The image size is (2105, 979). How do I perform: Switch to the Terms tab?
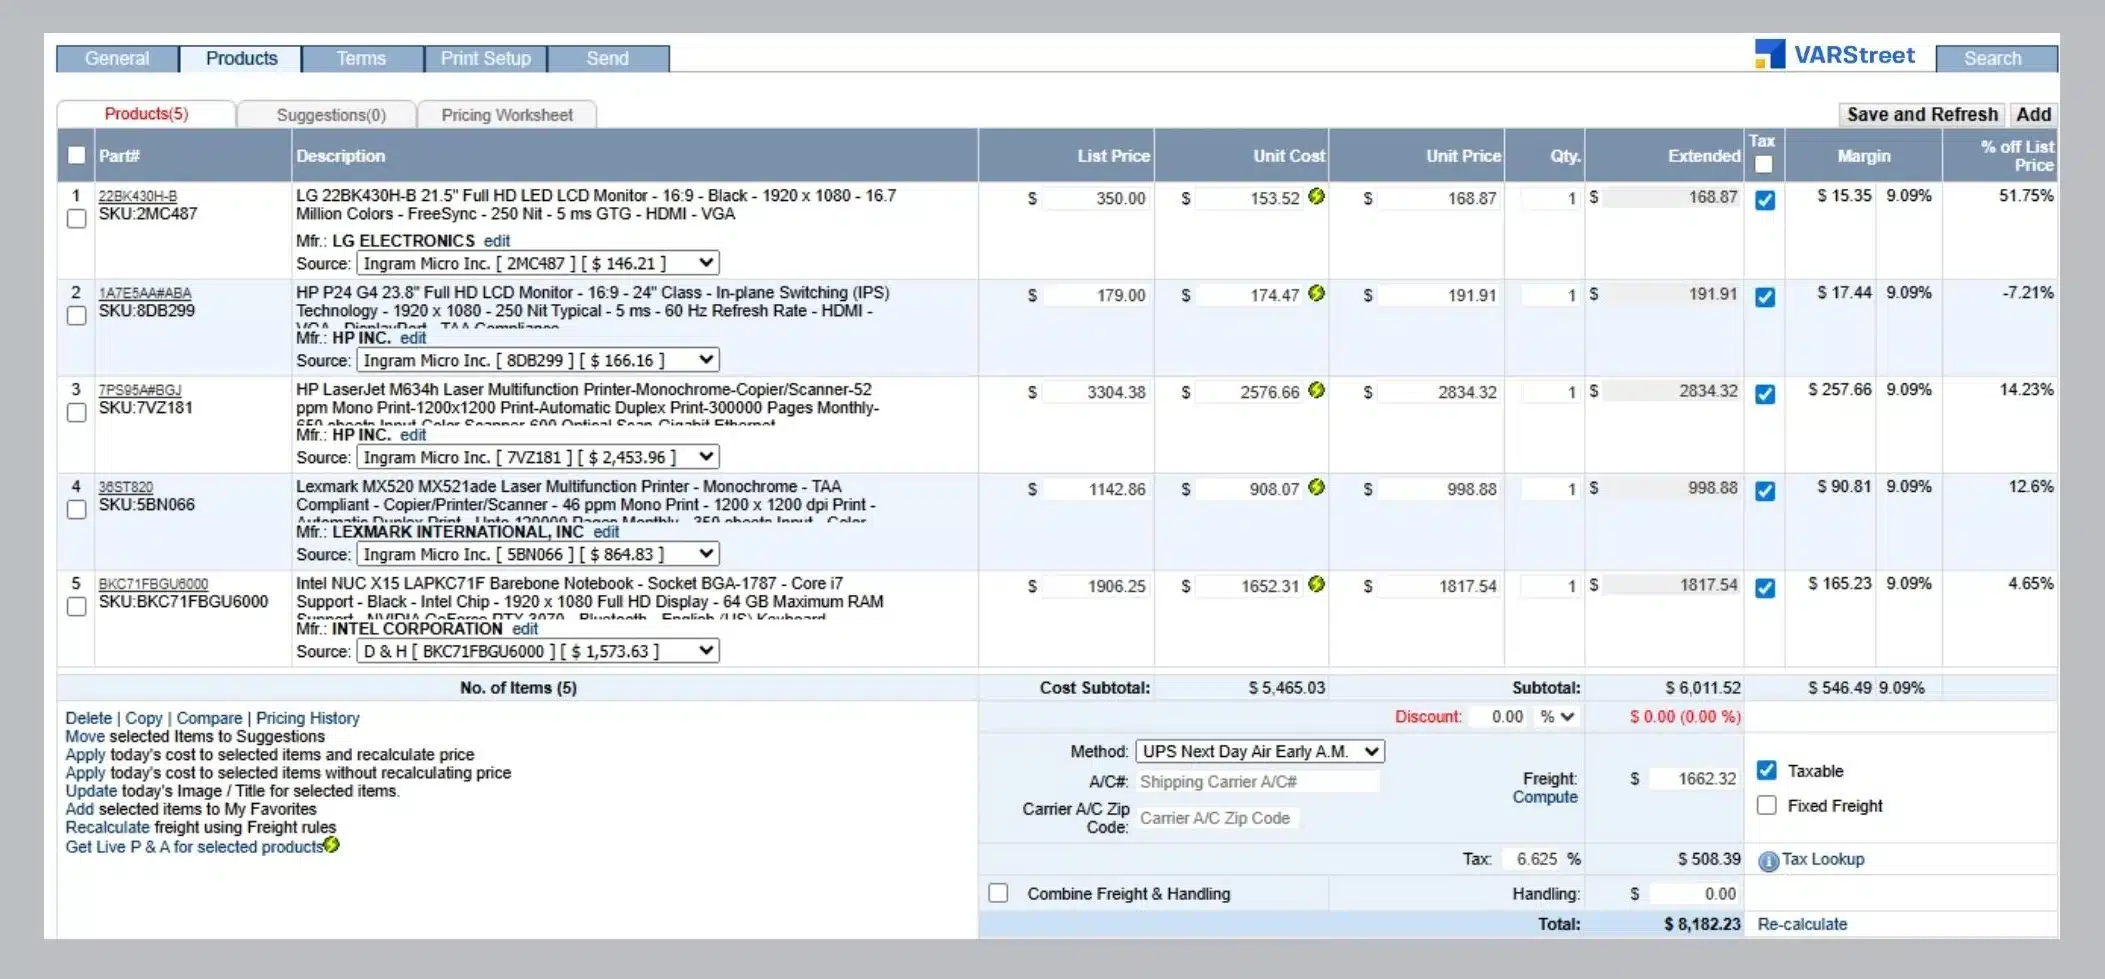(x=361, y=58)
